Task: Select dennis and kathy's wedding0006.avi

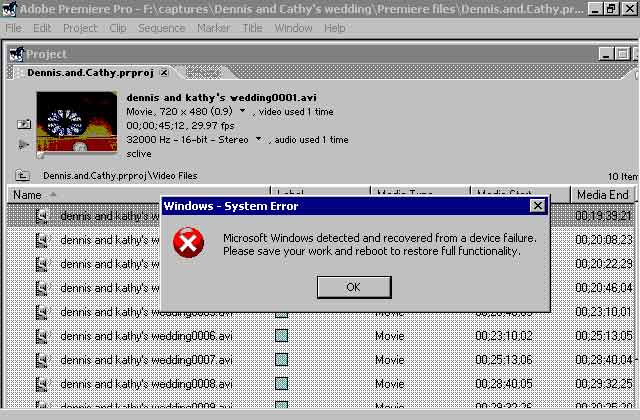Action: pyautogui.click(x=146, y=336)
